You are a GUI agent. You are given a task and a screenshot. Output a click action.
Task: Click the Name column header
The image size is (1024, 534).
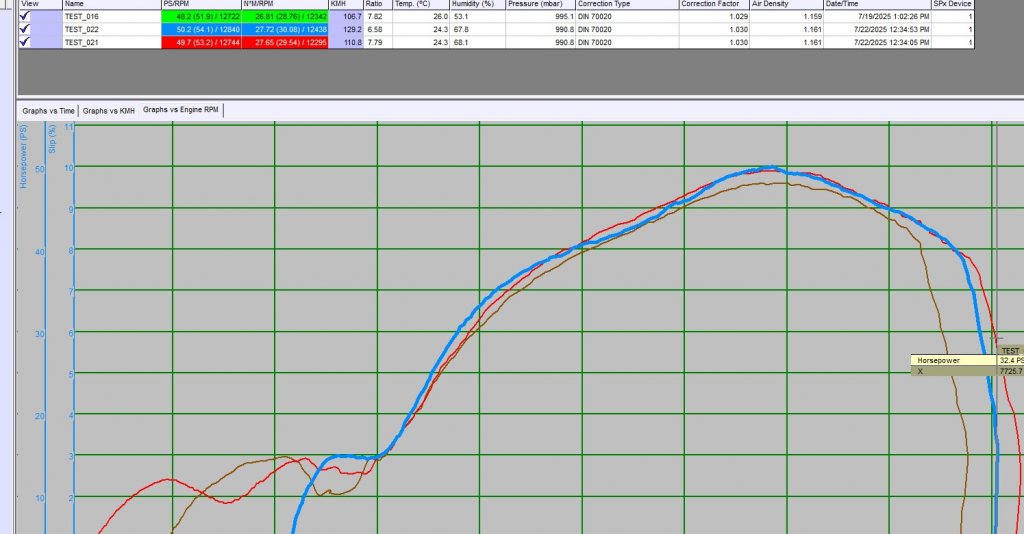pos(112,4)
